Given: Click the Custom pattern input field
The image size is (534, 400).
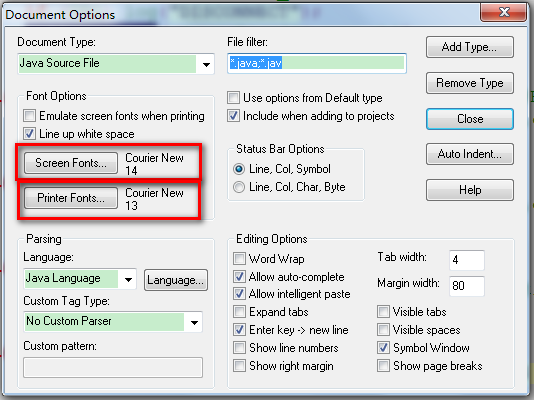Looking at the screenshot, I should (x=113, y=367).
